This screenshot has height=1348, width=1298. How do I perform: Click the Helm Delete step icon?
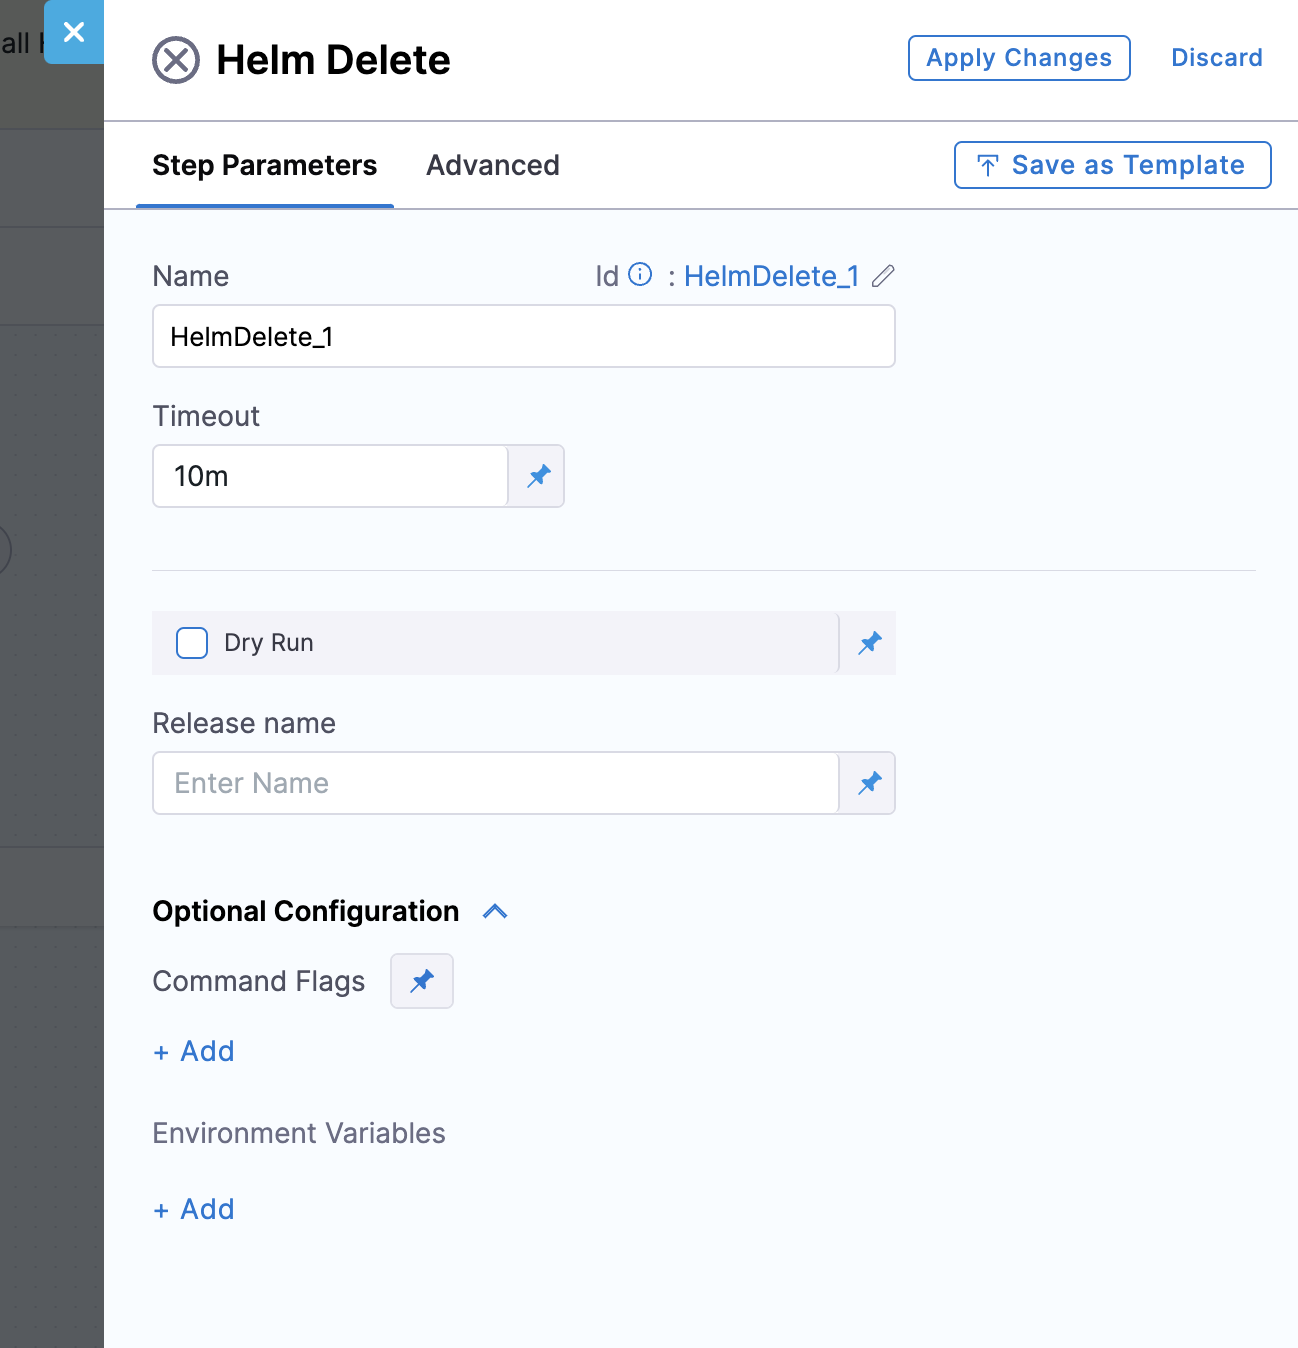176,60
